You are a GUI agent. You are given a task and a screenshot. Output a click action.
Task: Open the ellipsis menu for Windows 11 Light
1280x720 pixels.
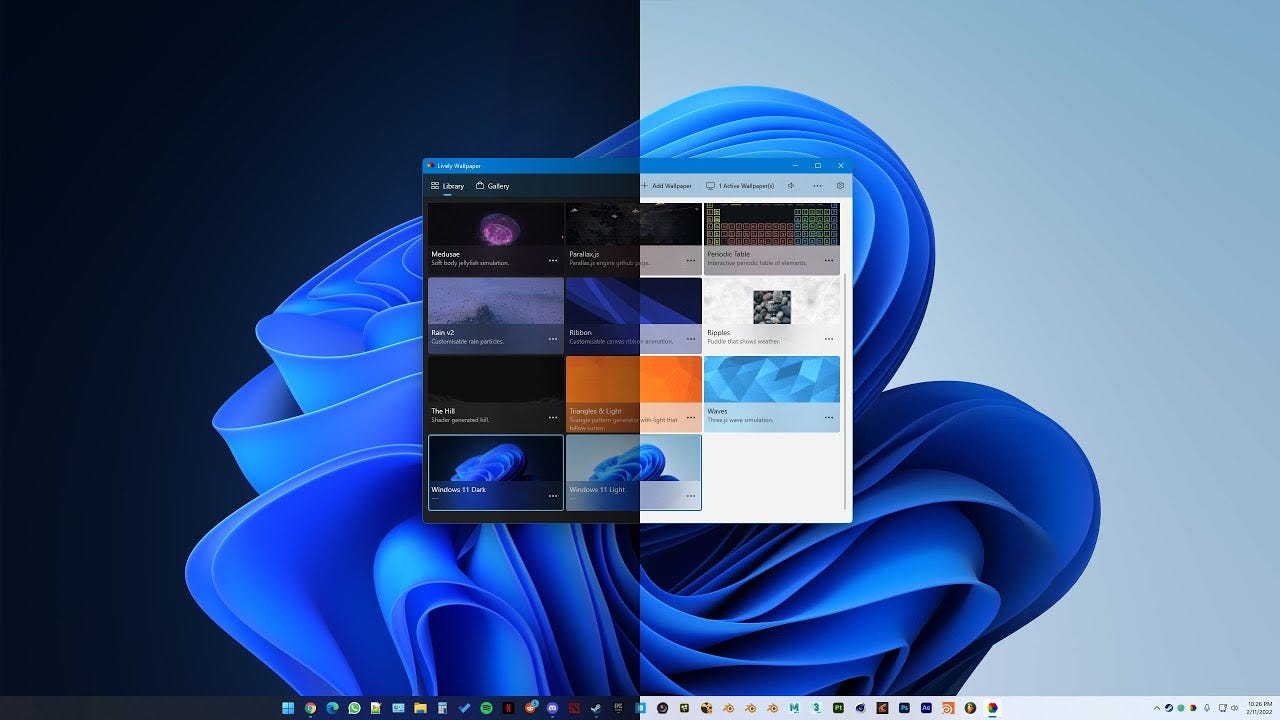(x=691, y=496)
